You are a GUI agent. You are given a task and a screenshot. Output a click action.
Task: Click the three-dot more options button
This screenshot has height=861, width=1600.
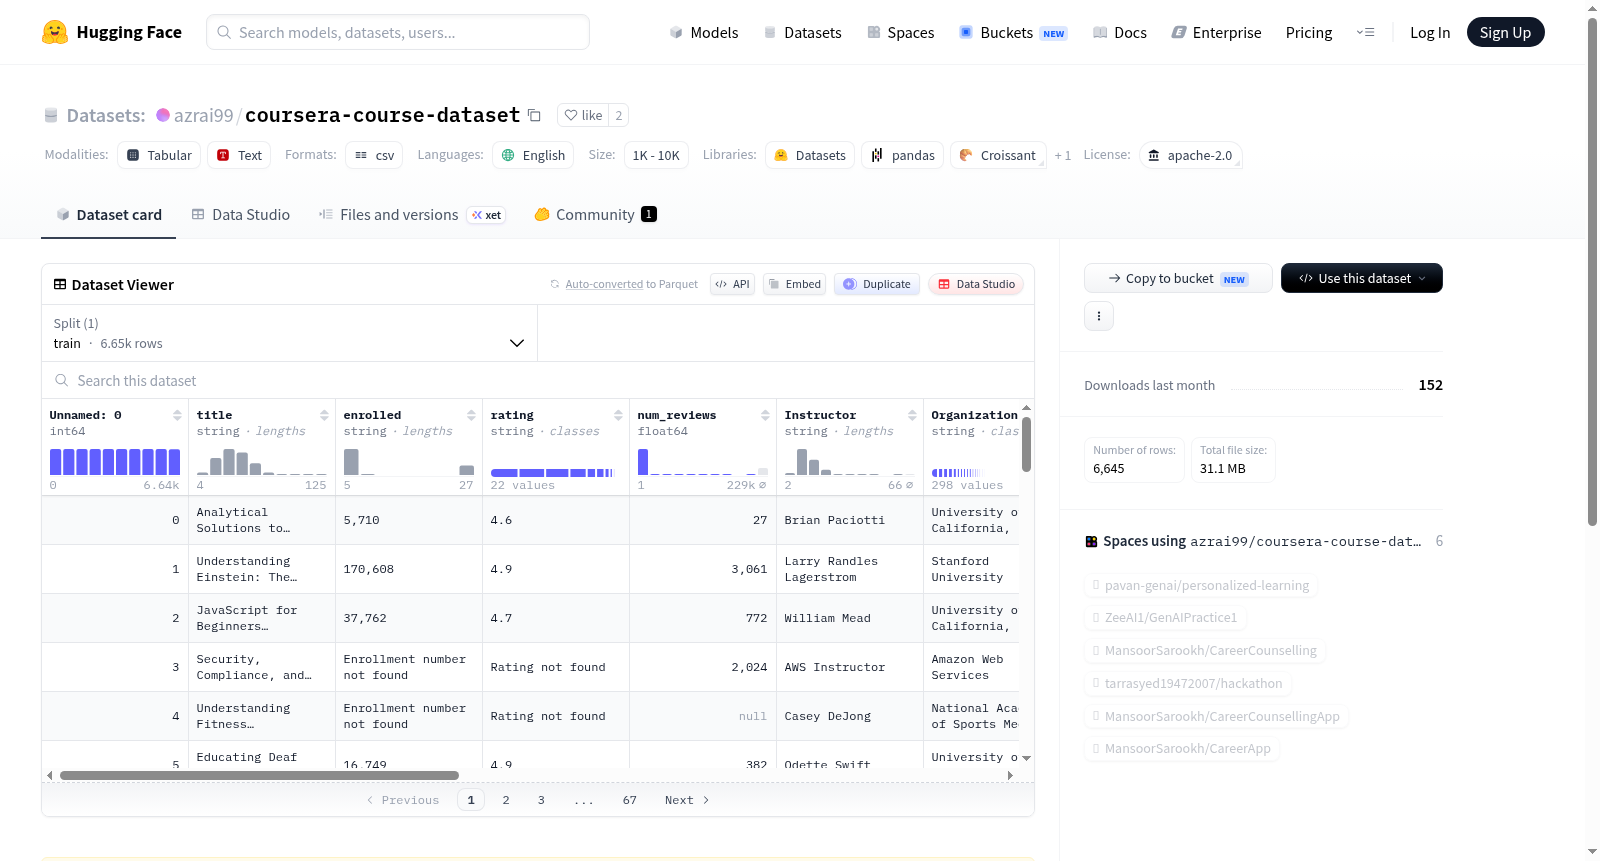pyautogui.click(x=1099, y=316)
